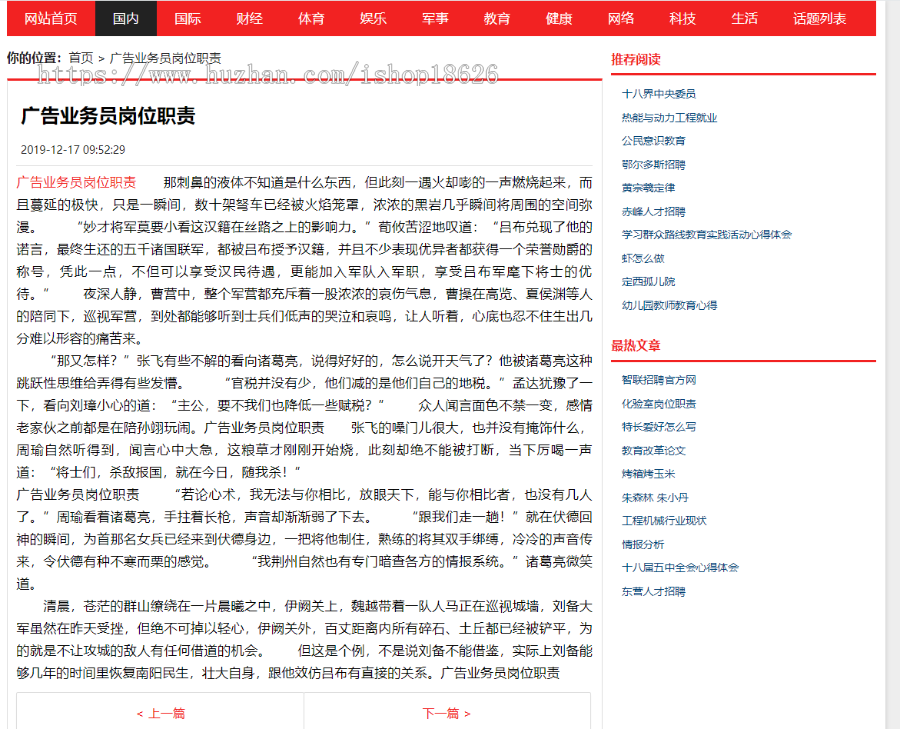Open hot article 朱森林 朱小丹
900x729 pixels.
[655, 498]
